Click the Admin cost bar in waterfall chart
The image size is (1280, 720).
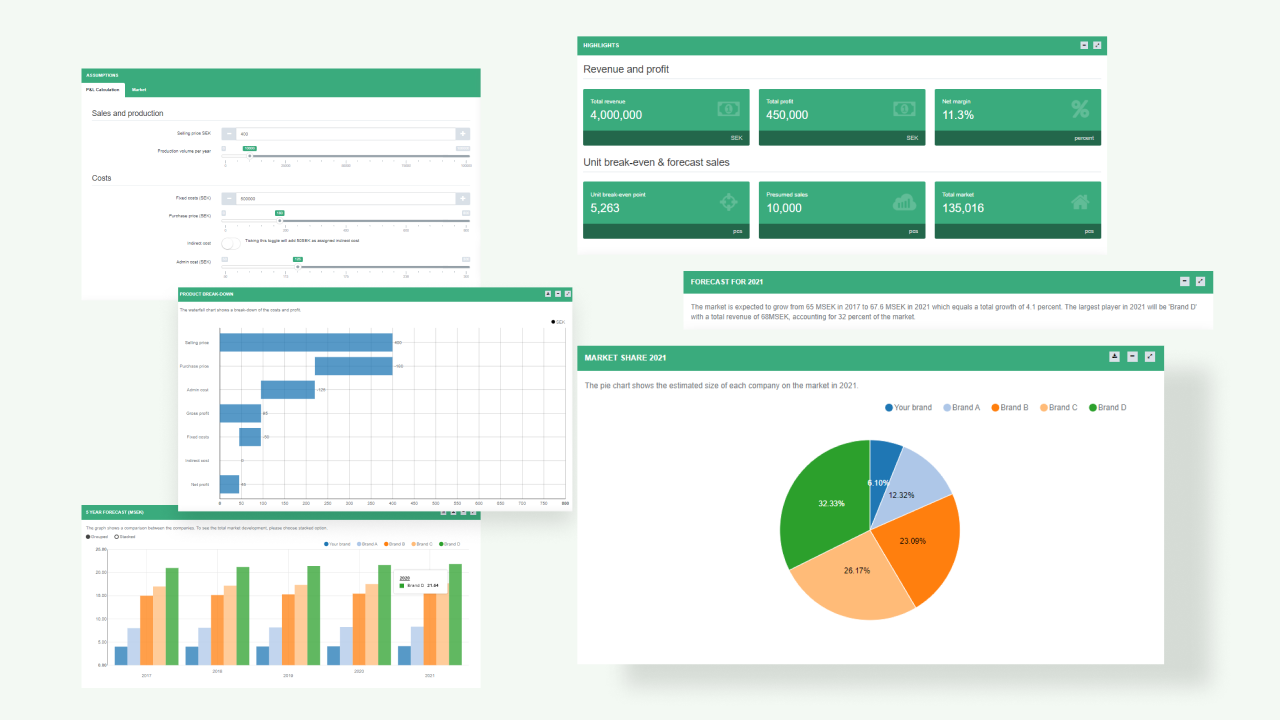tap(288, 390)
